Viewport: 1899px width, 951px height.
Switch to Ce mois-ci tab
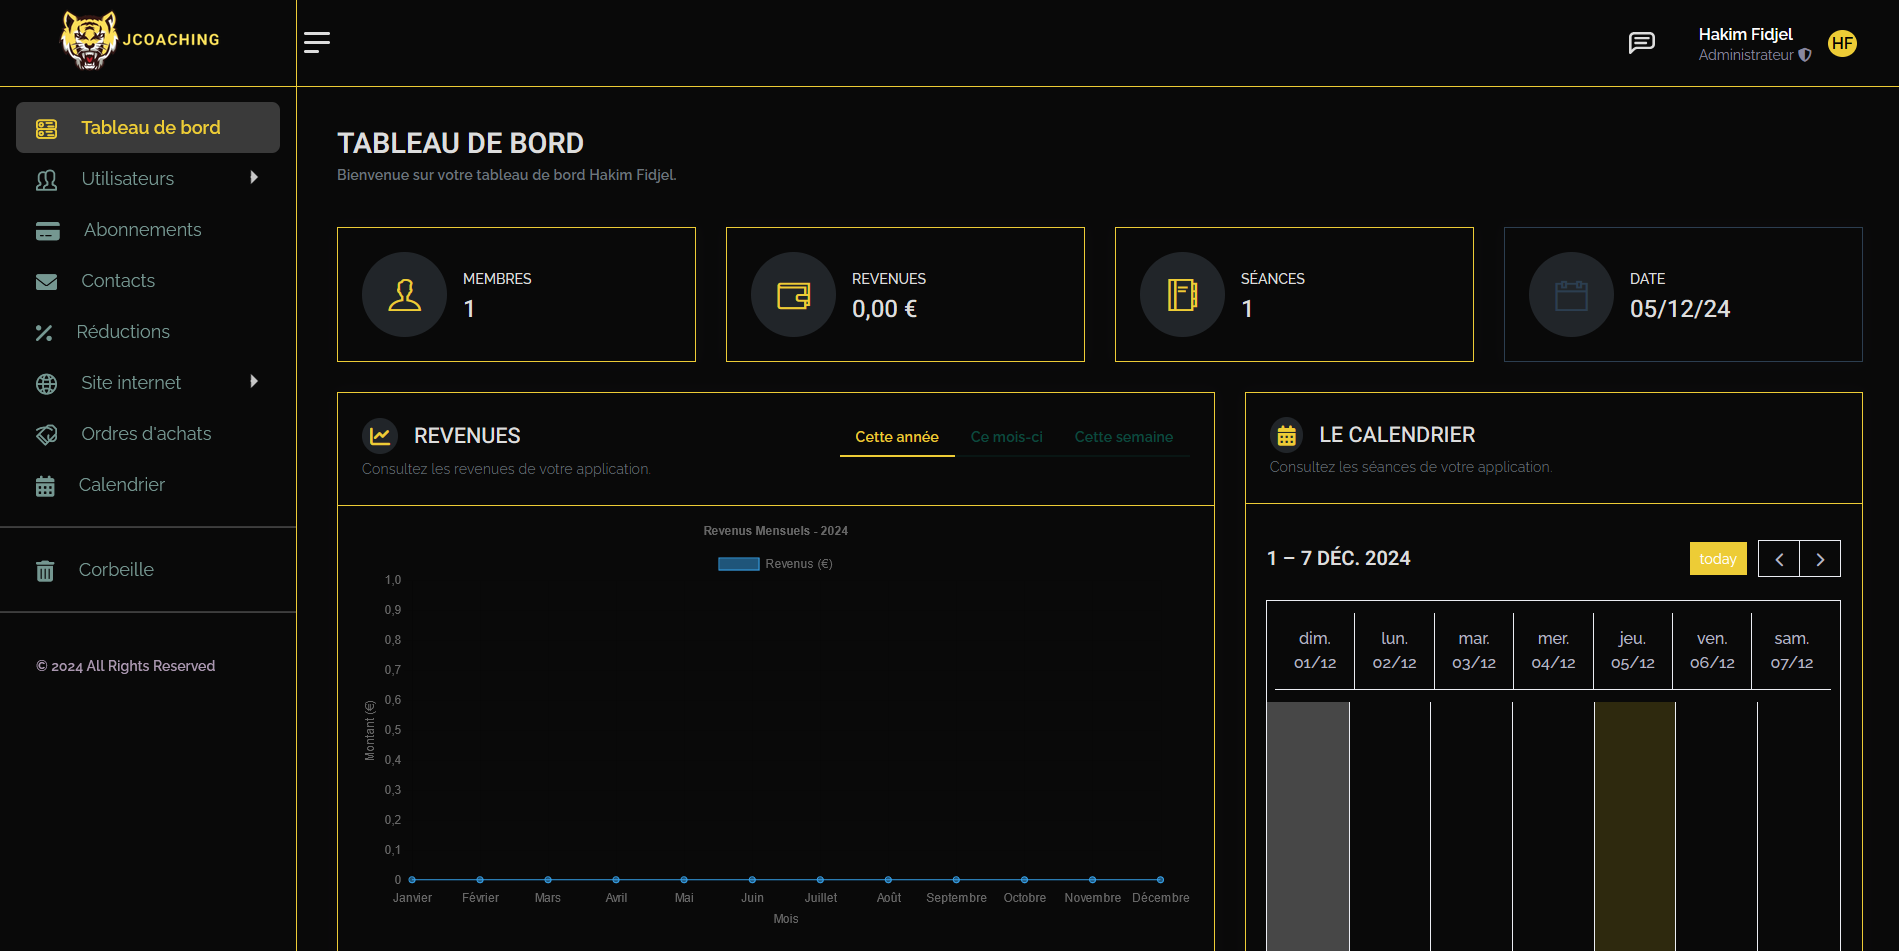point(1006,437)
